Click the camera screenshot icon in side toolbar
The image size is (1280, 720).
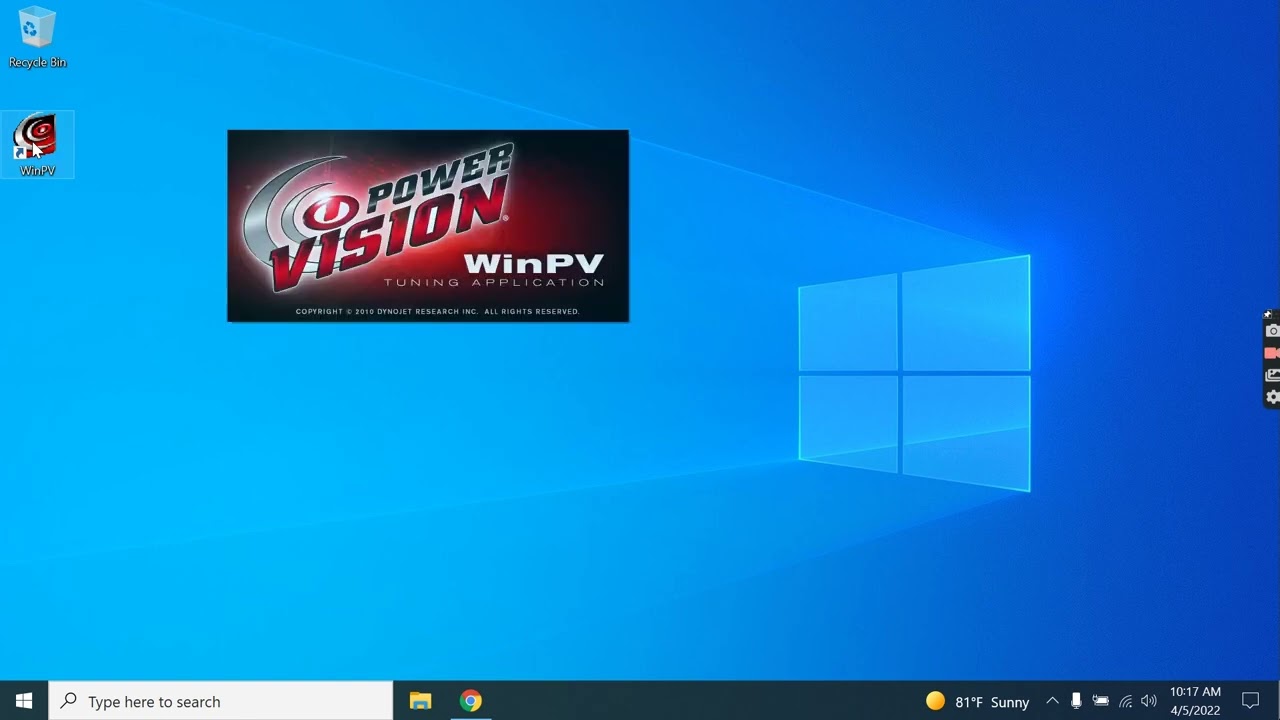coord(1272,331)
